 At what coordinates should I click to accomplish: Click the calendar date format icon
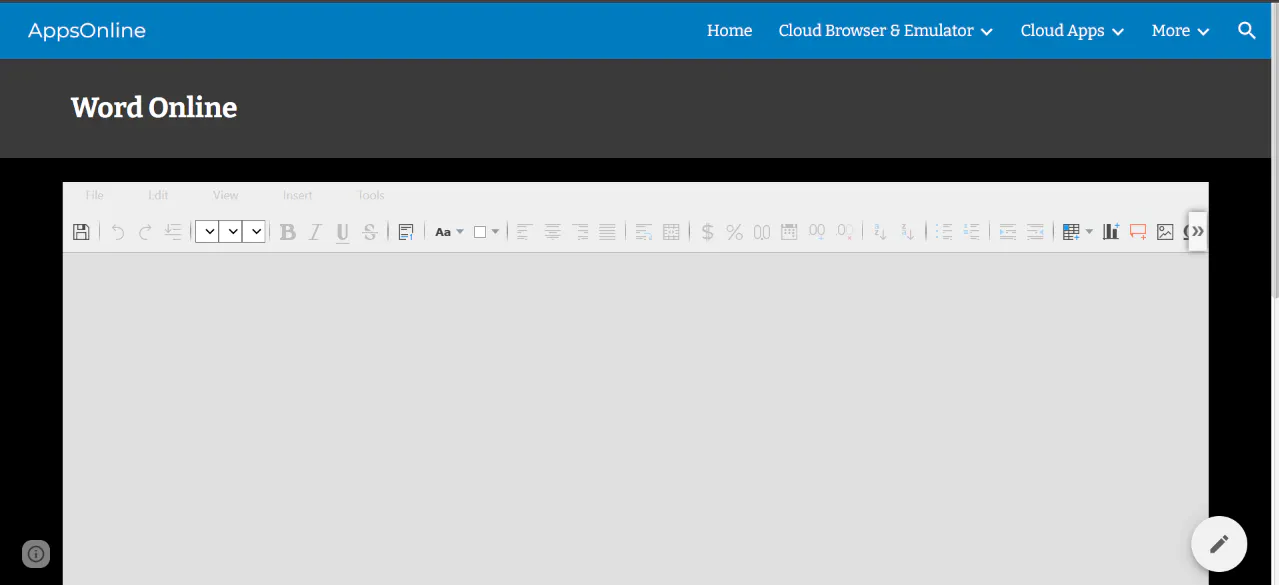(x=789, y=232)
